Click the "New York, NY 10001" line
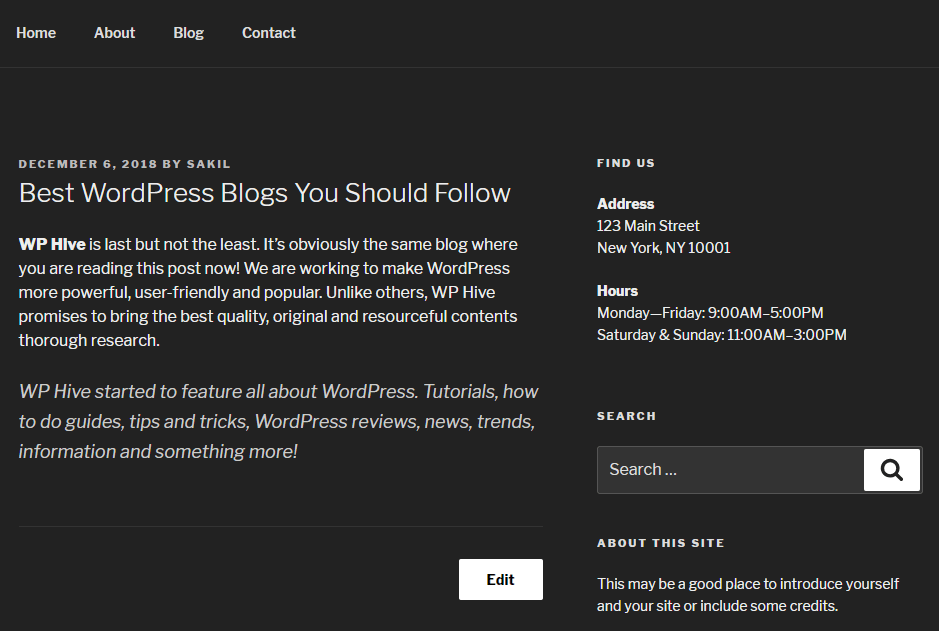Viewport: 939px width, 631px height. tap(664, 248)
